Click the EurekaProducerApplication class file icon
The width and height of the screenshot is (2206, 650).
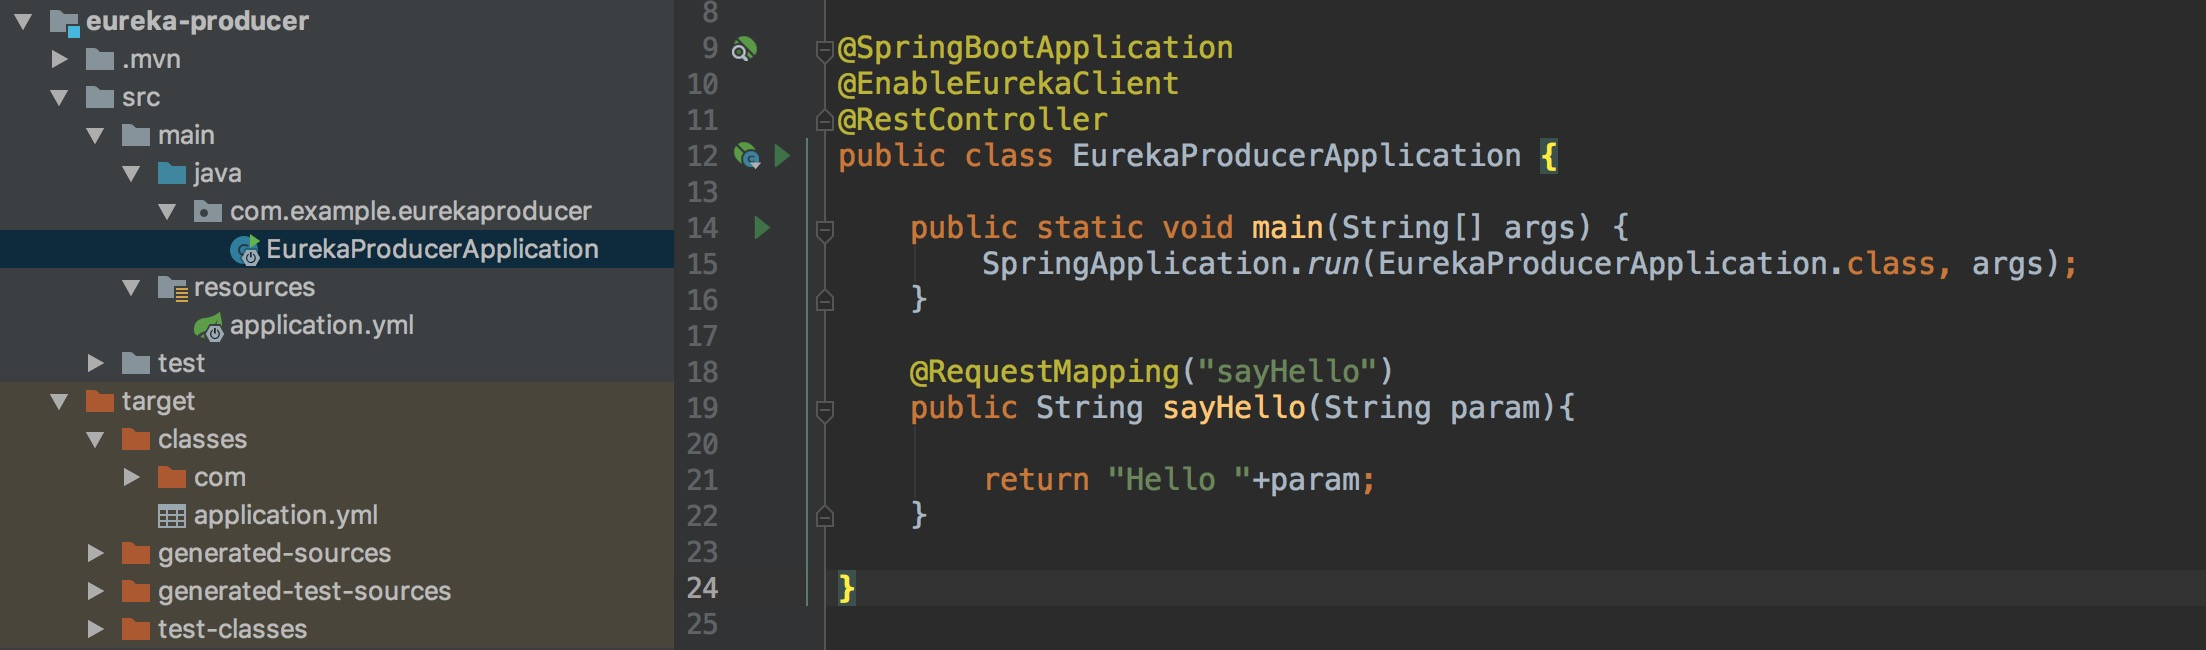(245, 250)
